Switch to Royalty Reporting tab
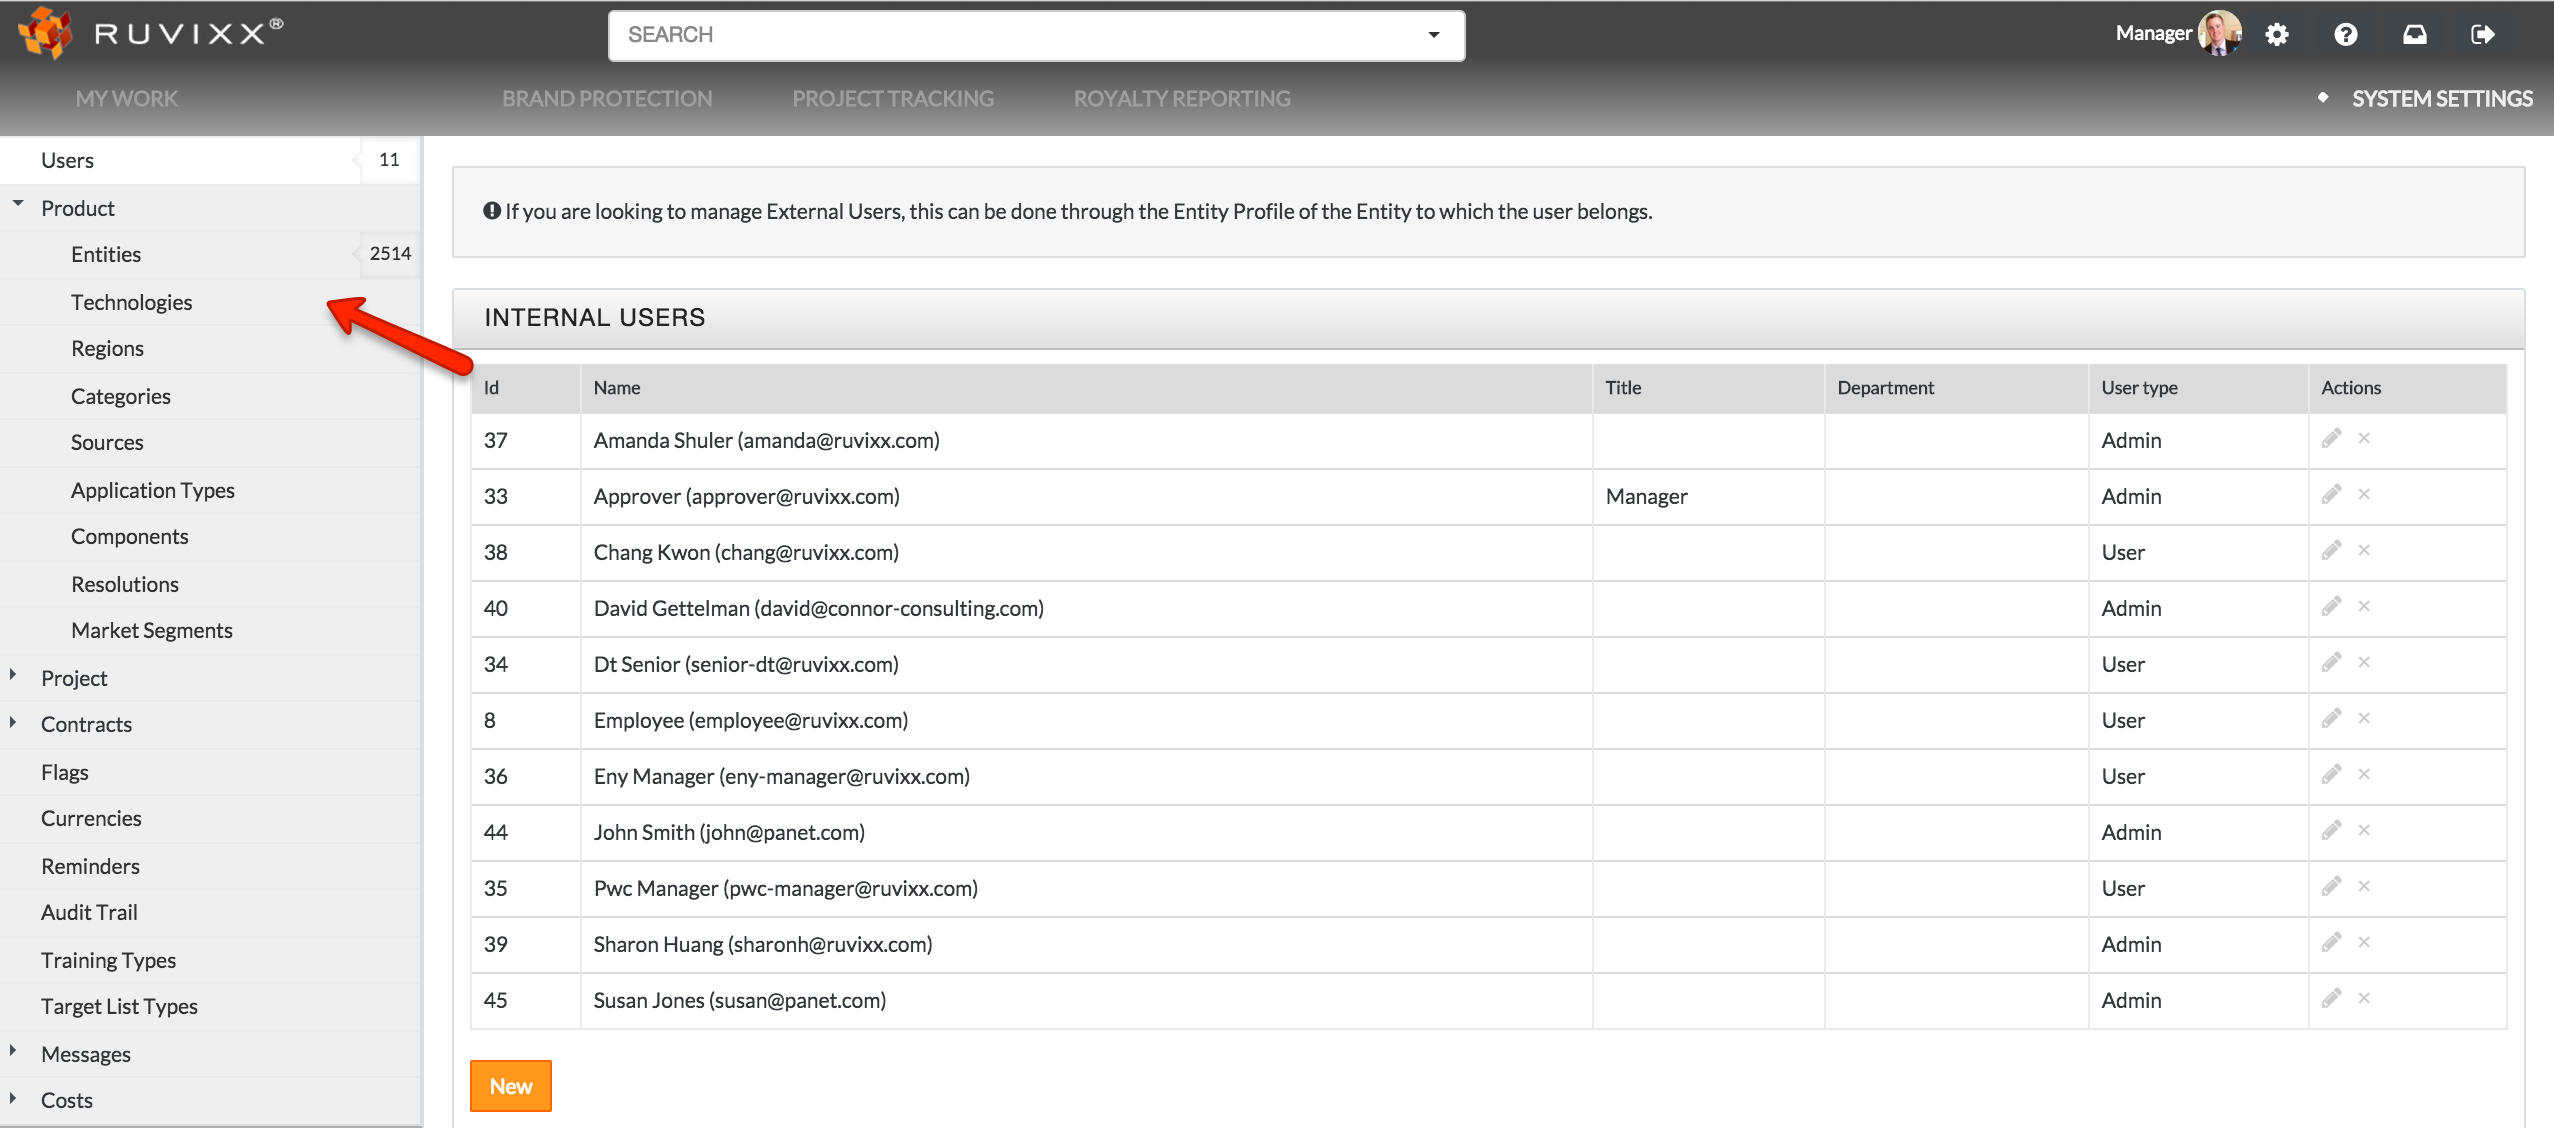This screenshot has width=2554, height=1128. (1182, 99)
